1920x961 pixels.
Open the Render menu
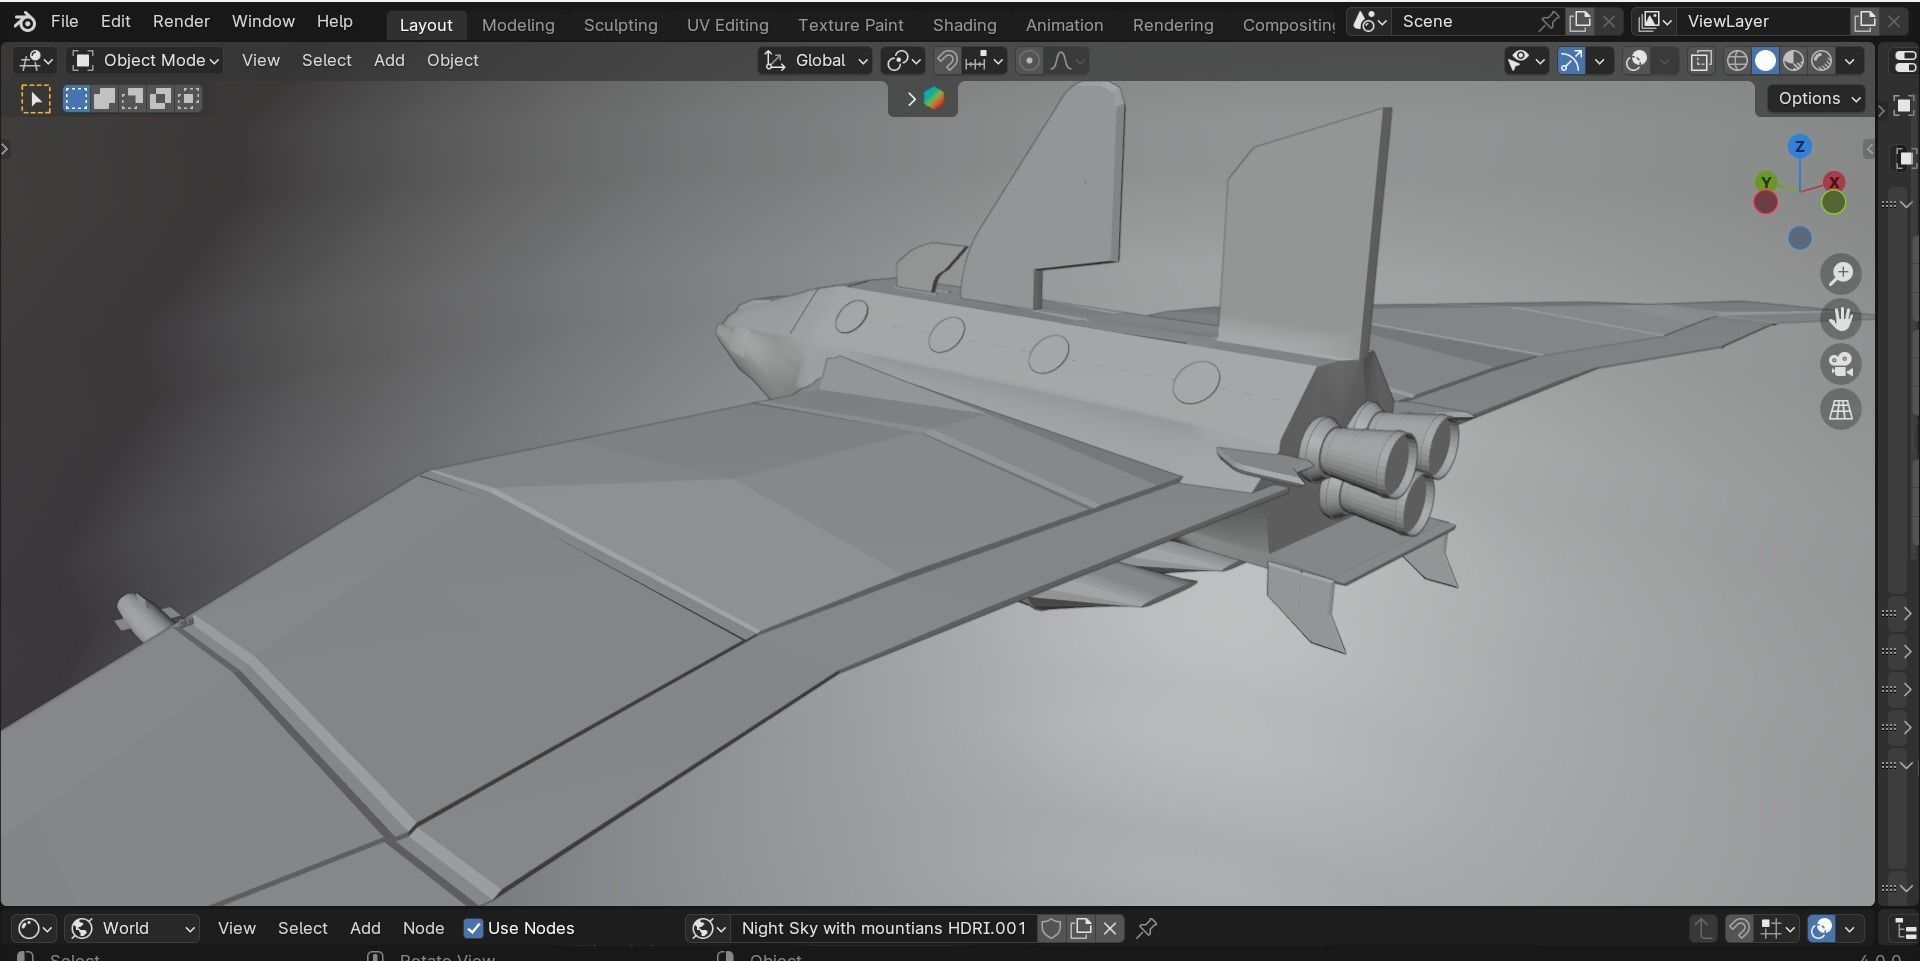coord(181,21)
